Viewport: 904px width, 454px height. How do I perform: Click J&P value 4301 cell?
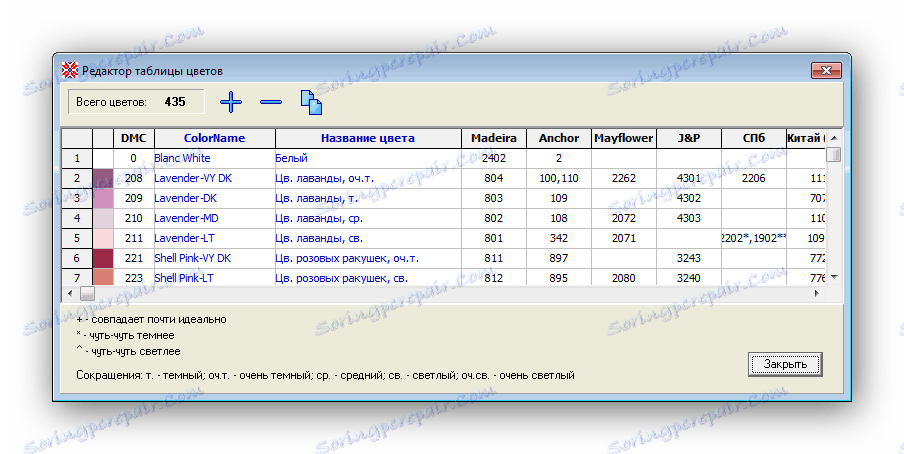(689, 178)
